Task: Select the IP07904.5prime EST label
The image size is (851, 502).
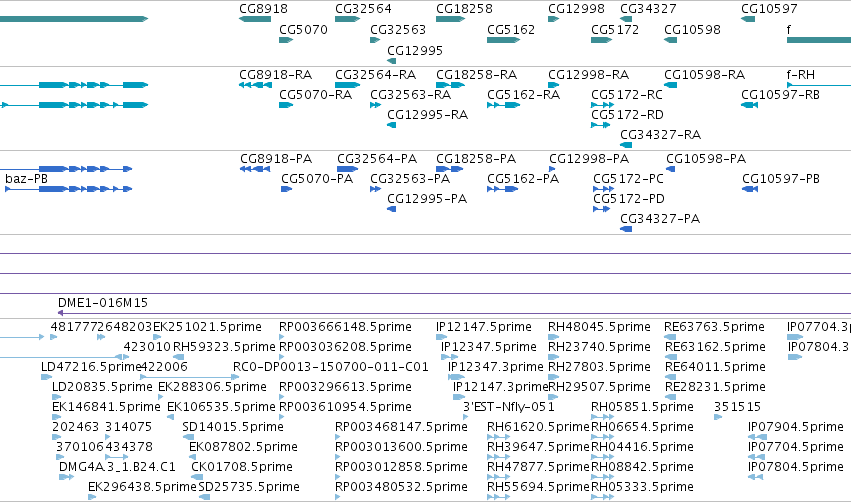Action: pyautogui.click(x=796, y=427)
